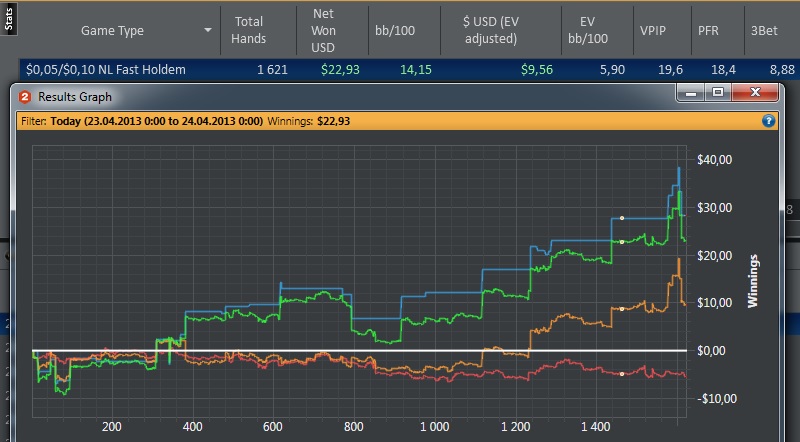Click the white marker on the blue line

tap(622, 217)
